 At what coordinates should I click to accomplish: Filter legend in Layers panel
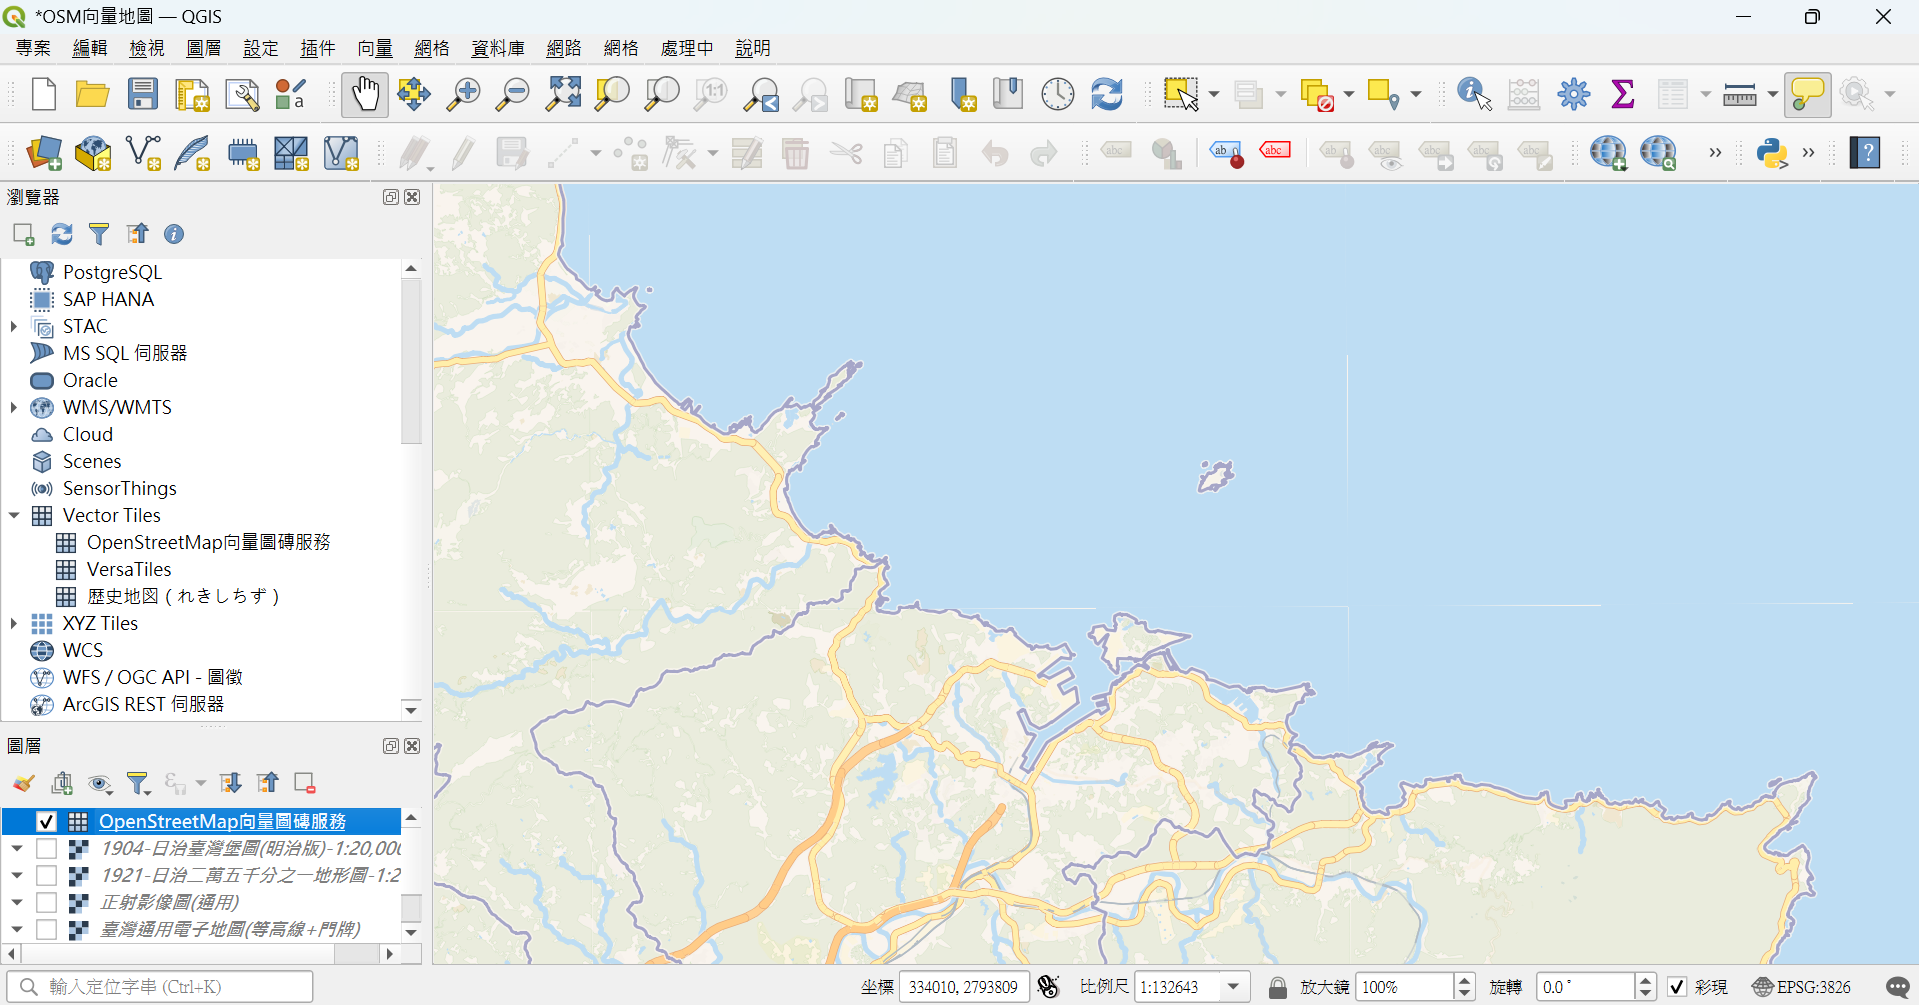pyautogui.click(x=138, y=783)
